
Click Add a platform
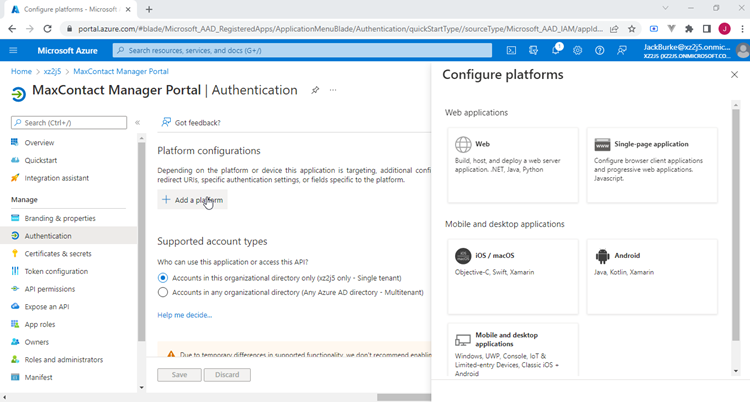(x=192, y=200)
